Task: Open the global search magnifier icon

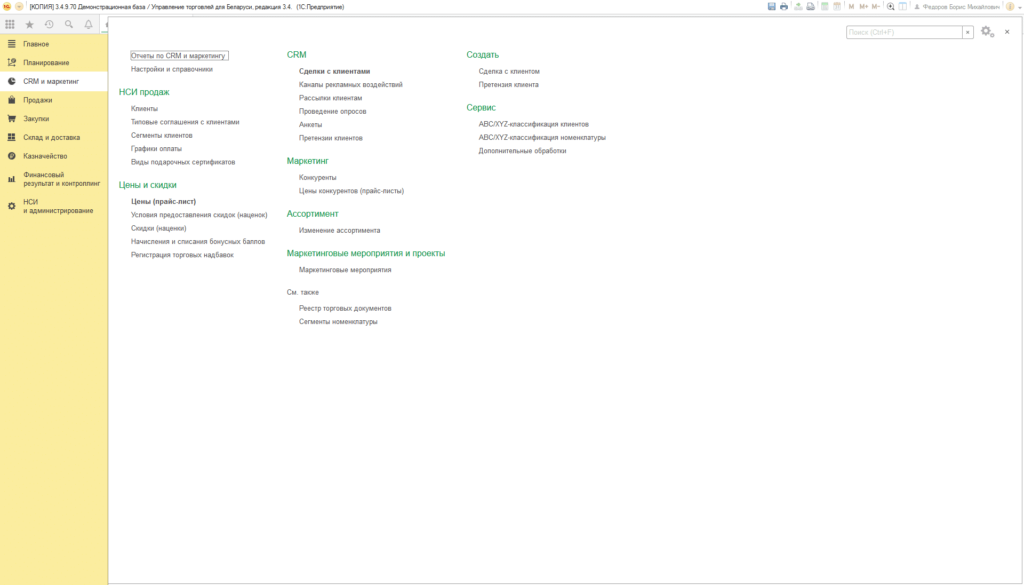Action: tap(69, 24)
